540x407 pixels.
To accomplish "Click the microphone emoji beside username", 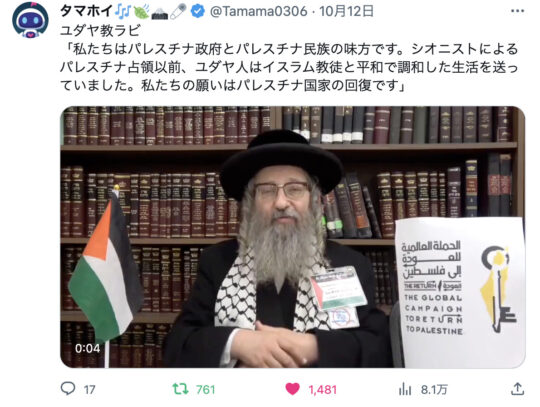I will click(178, 11).
